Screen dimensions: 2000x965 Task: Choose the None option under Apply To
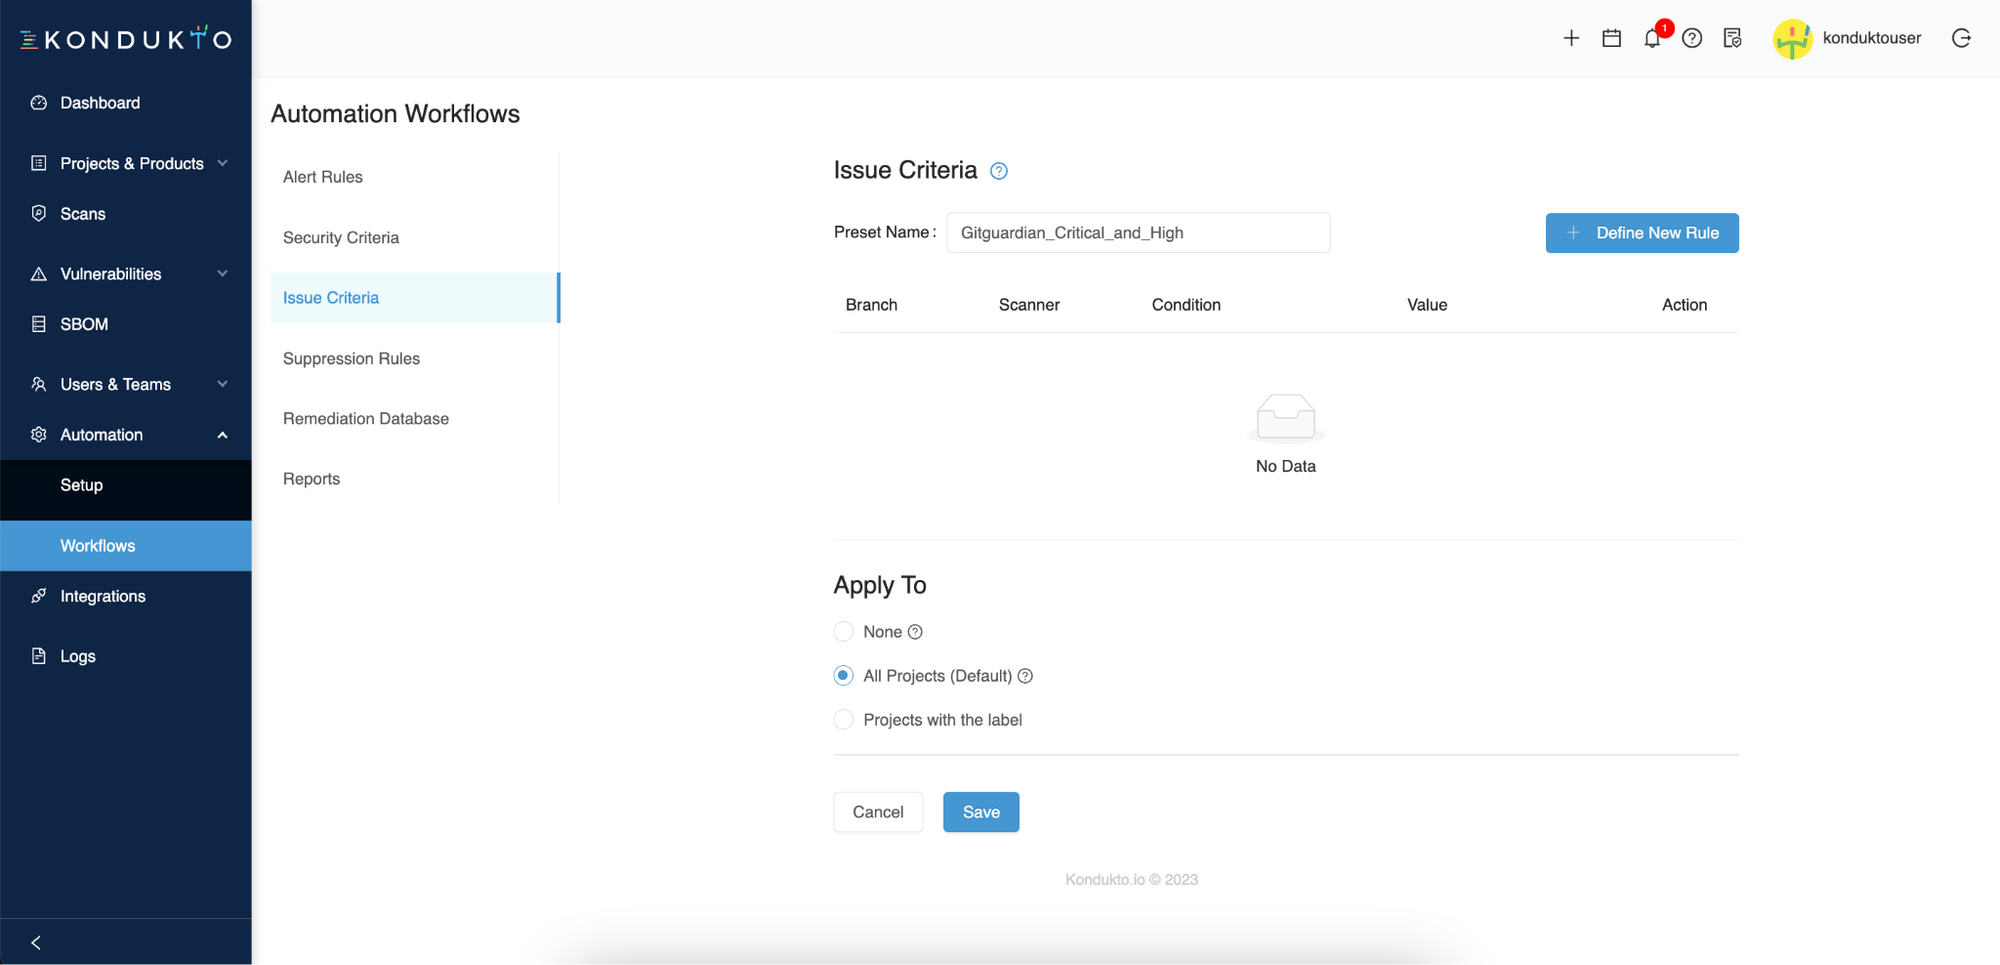[x=843, y=631]
